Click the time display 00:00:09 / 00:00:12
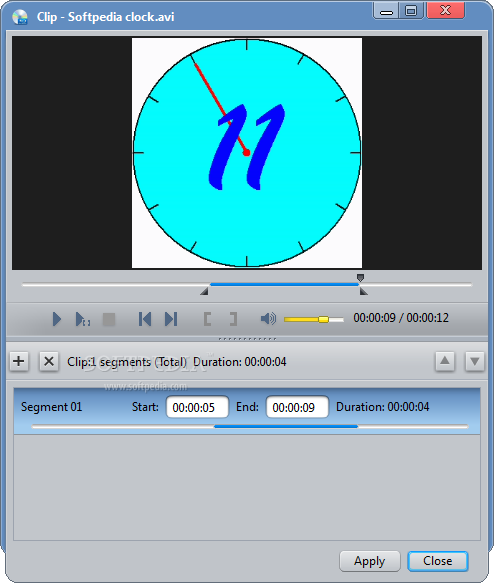494x583 pixels. point(401,318)
